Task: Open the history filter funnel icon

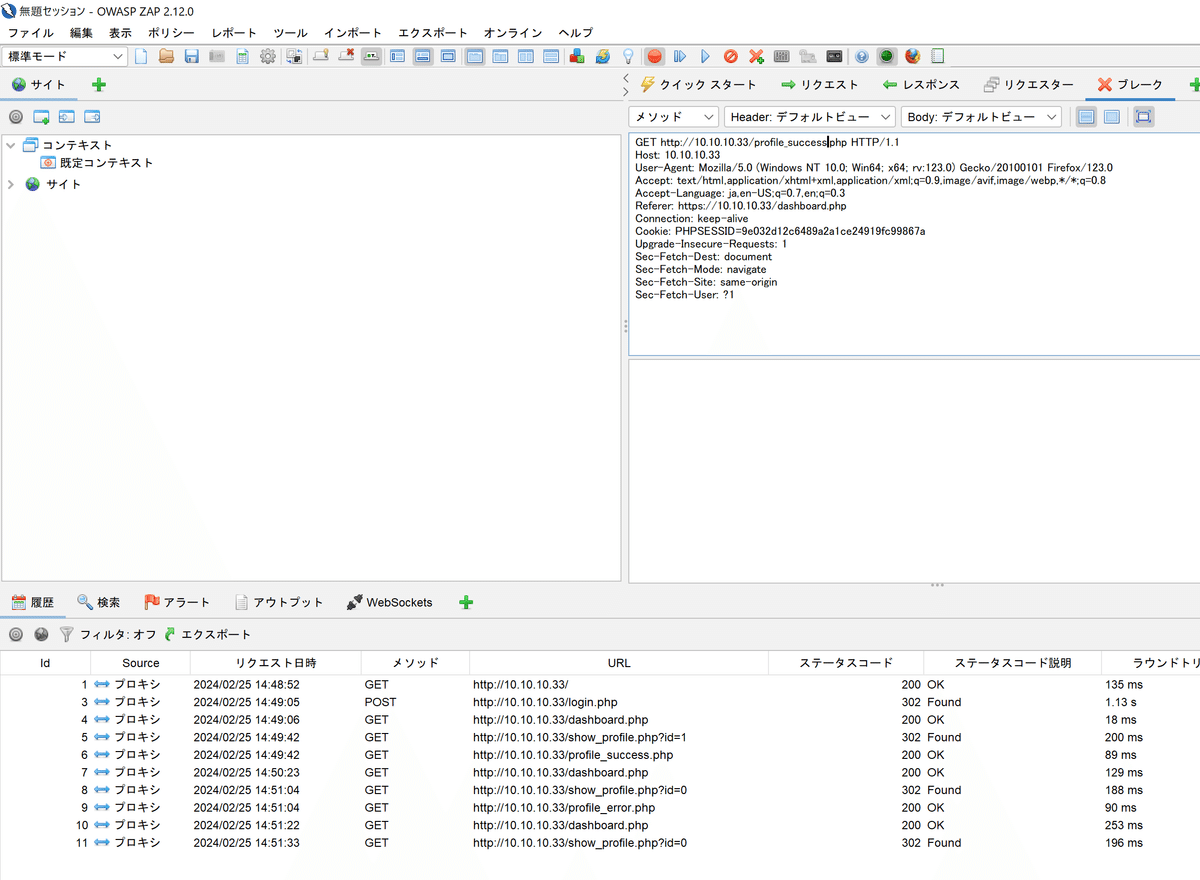Action: point(66,634)
